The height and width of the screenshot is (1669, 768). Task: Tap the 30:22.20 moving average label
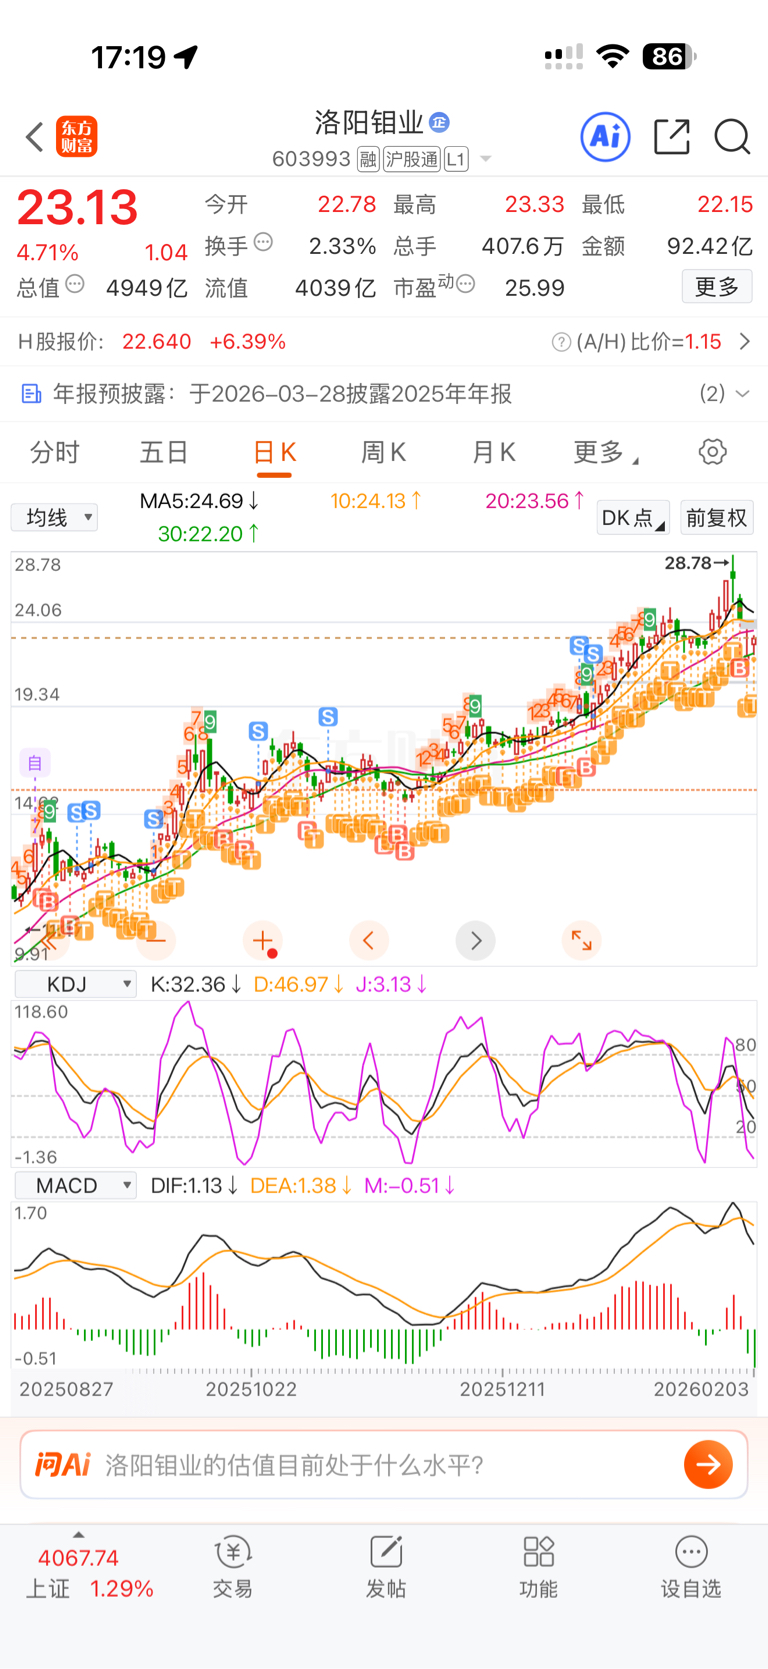pyautogui.click(x=209, y=534)
